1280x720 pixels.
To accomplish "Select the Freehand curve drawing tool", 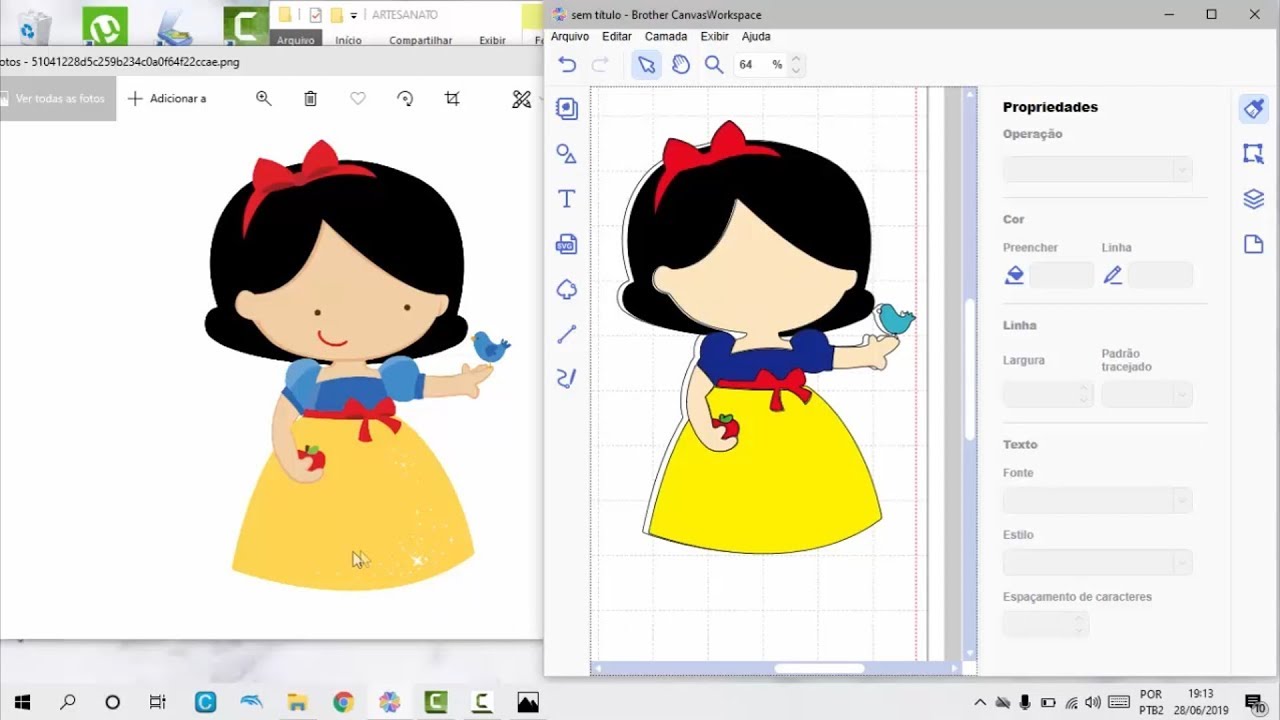I will coord(567,378).
